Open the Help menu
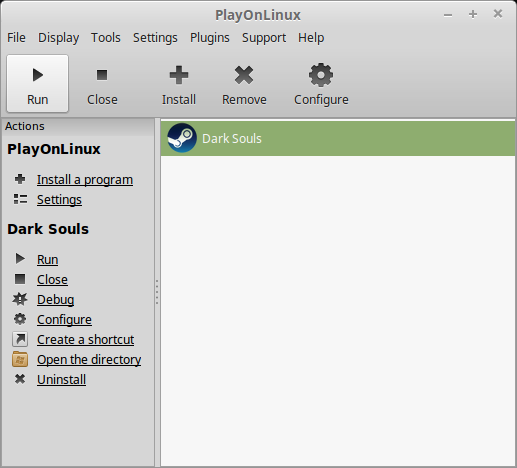The width and height of the screenshot is (517, 468). pyautogui.click(x=311, y=37)
